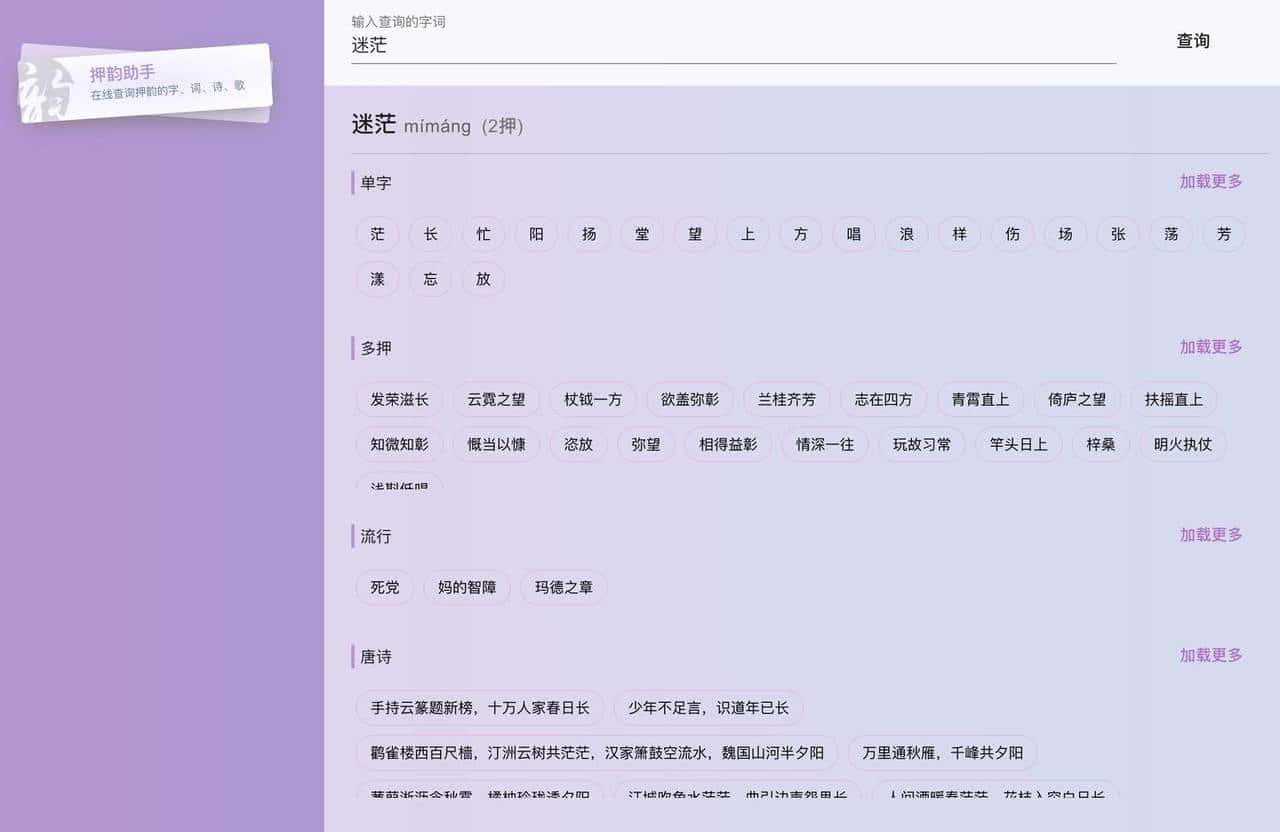
Task: Load more results under 单字 section
Action: click(1210, 182)
